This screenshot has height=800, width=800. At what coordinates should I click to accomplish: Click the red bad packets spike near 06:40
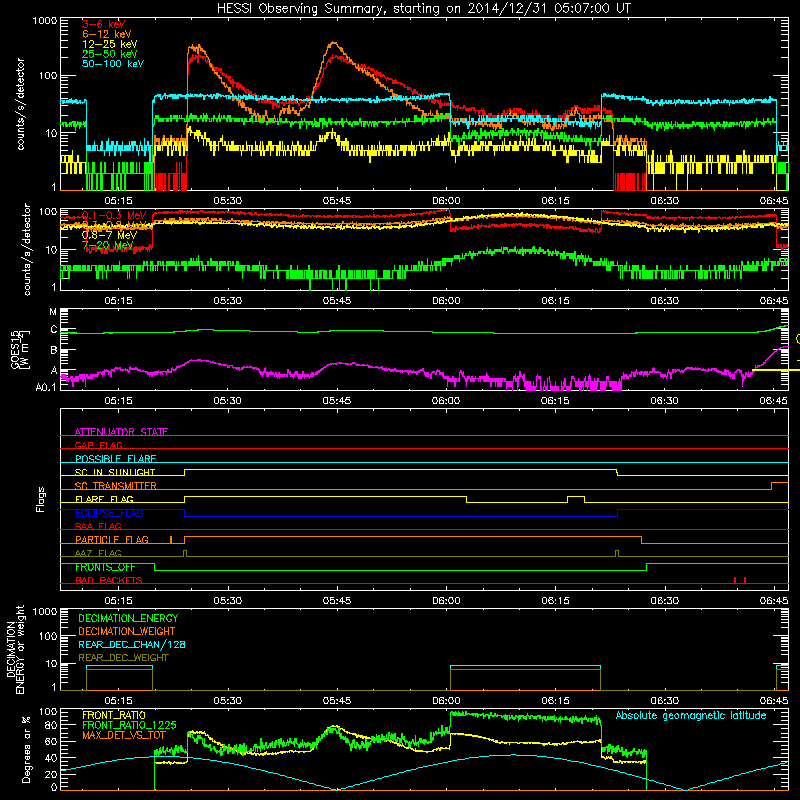[735, 580]
